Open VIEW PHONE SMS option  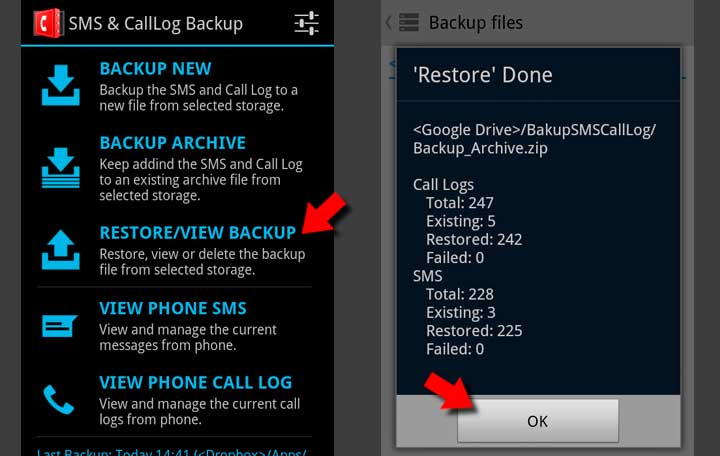click(x=173, y=308)
